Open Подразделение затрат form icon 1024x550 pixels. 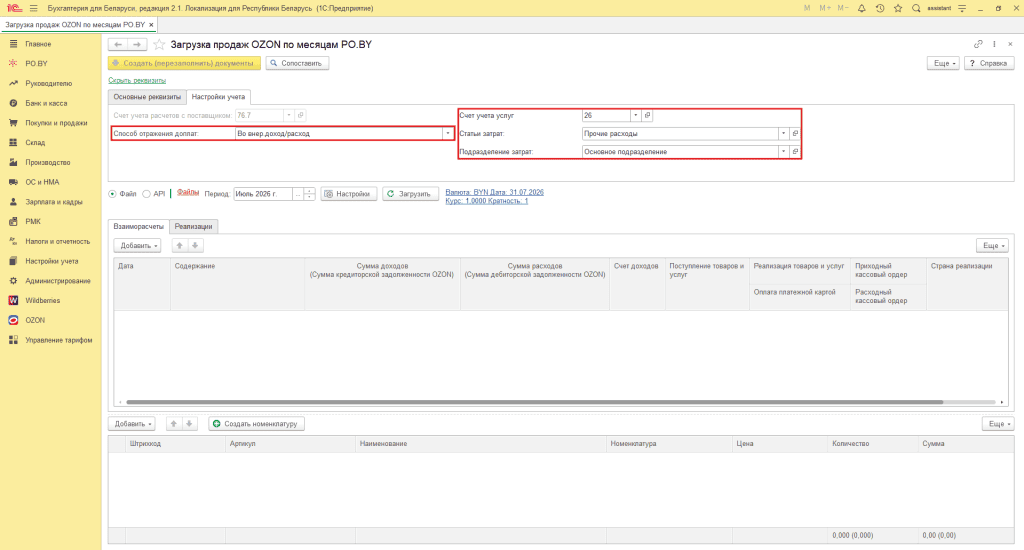[x=795, y=152]
